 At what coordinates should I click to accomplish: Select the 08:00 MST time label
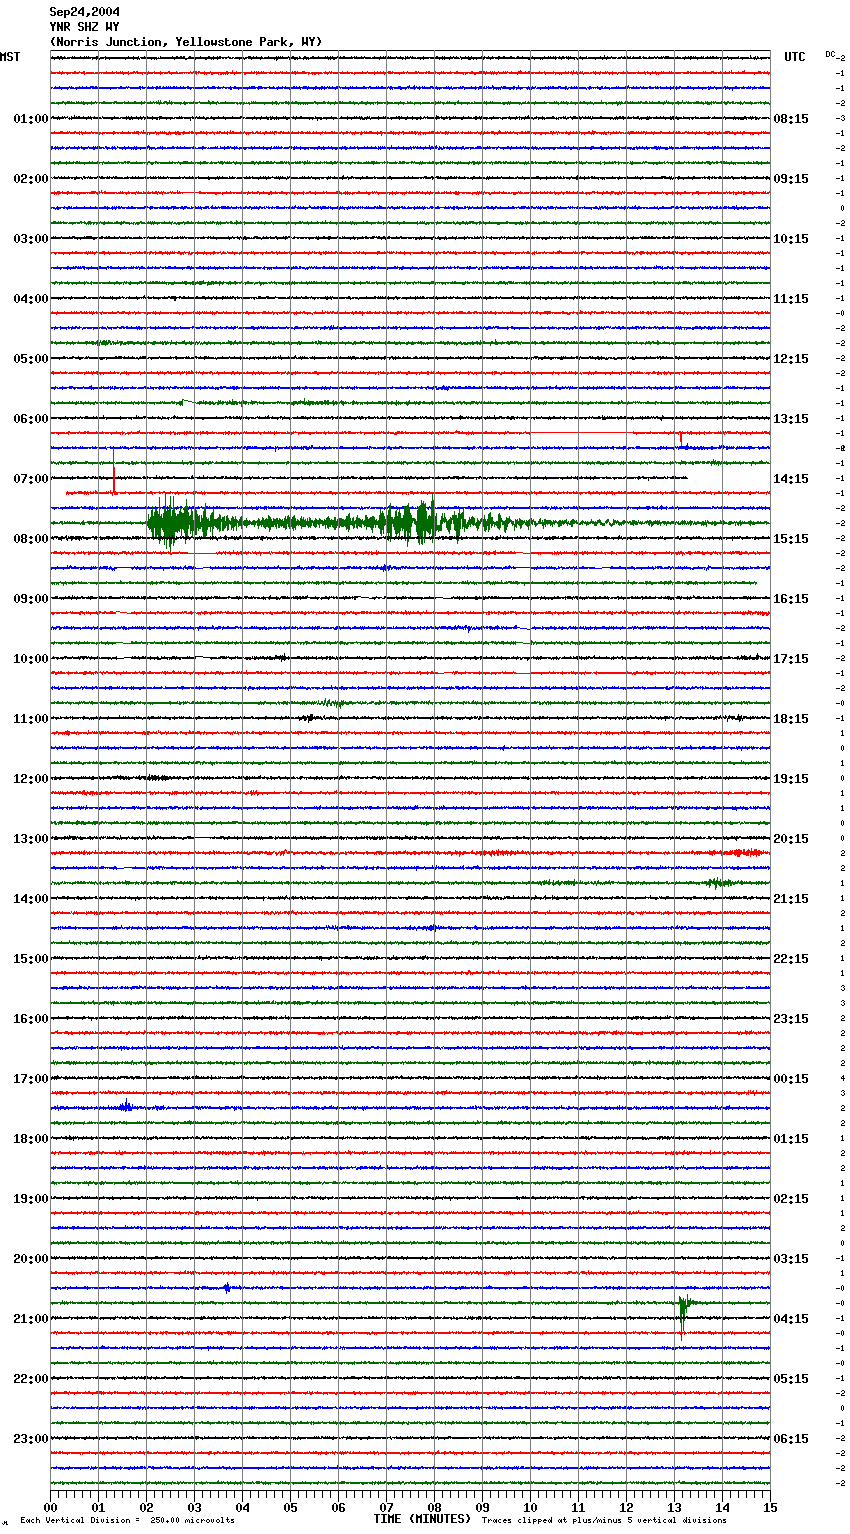pyautogui.click(x=31, y=539)
